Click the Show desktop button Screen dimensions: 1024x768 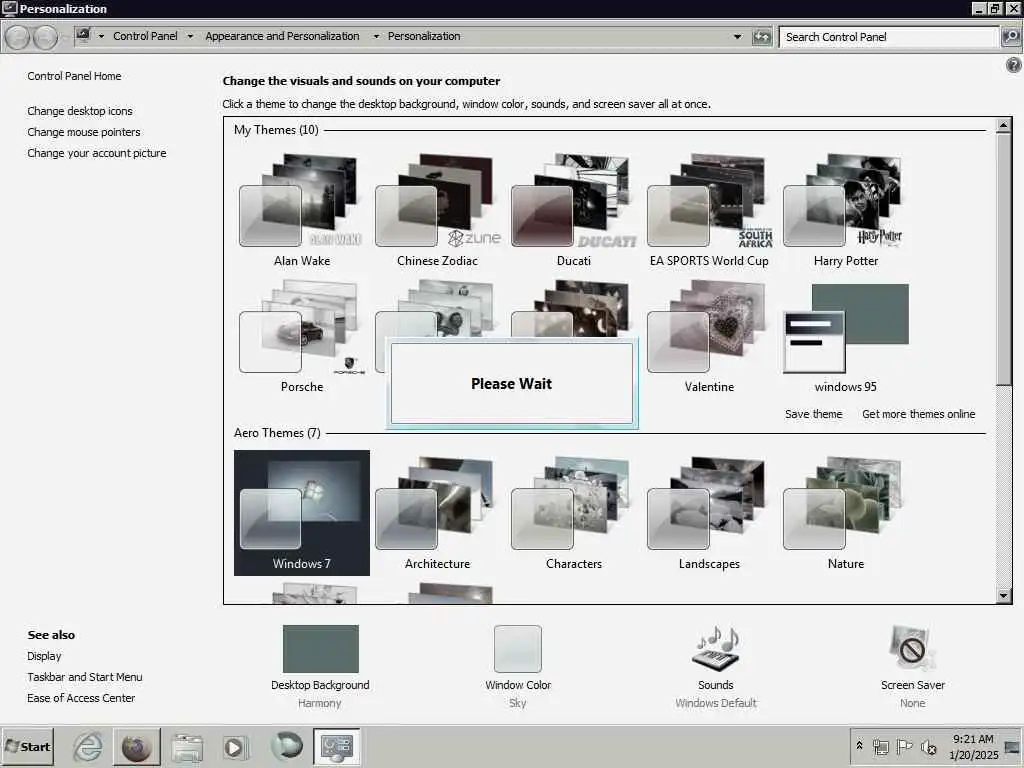1013,746
